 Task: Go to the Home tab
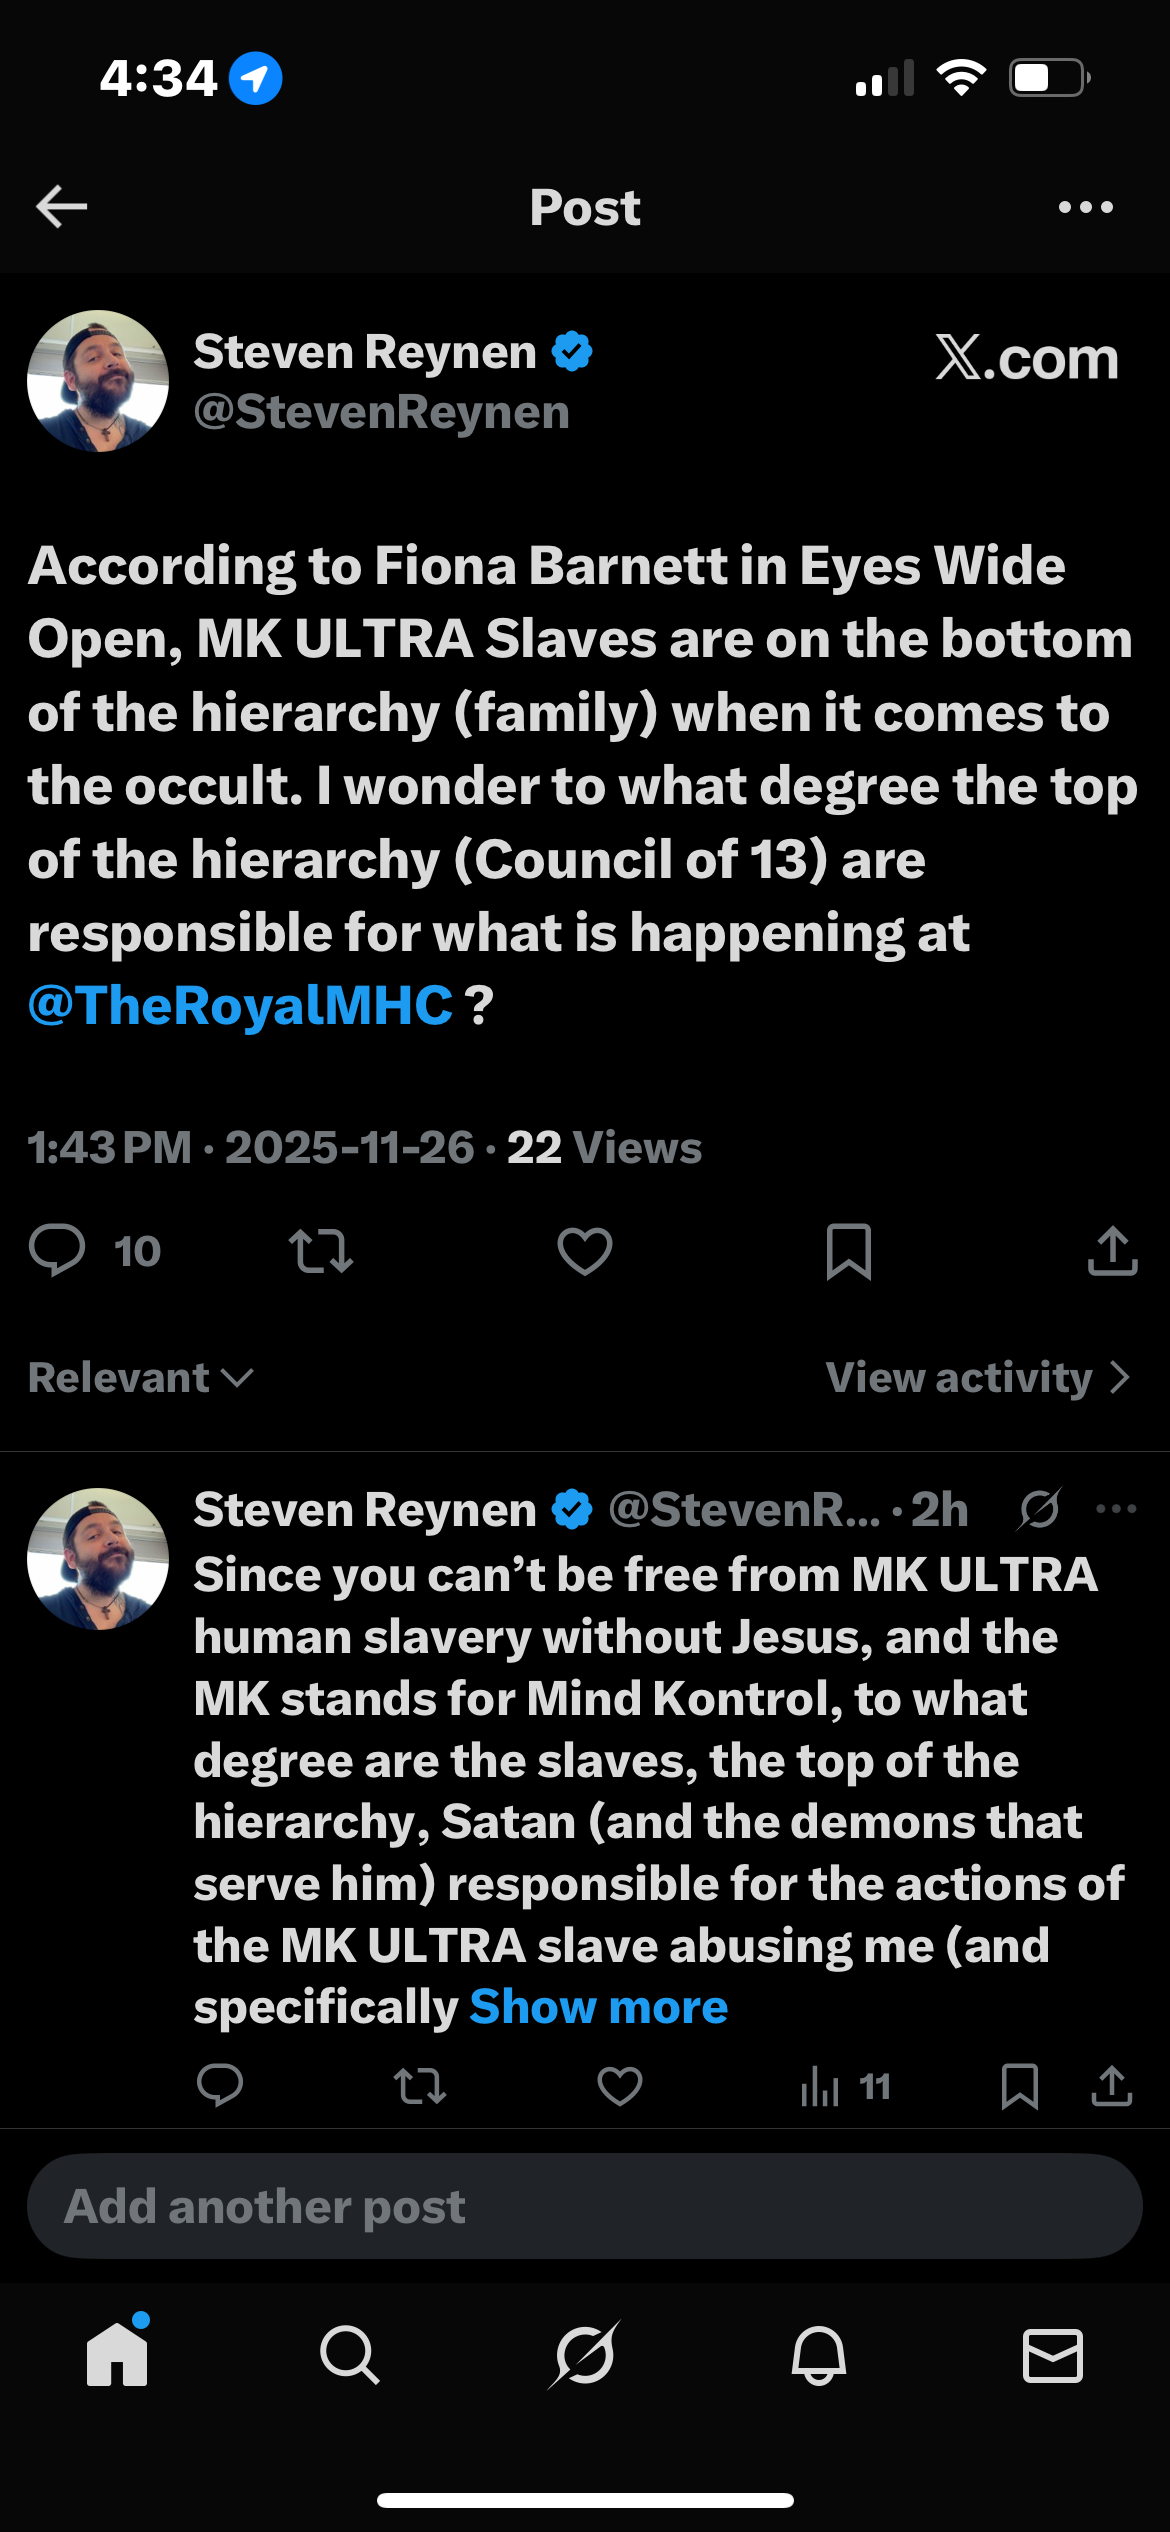(x=117, y=2354)
